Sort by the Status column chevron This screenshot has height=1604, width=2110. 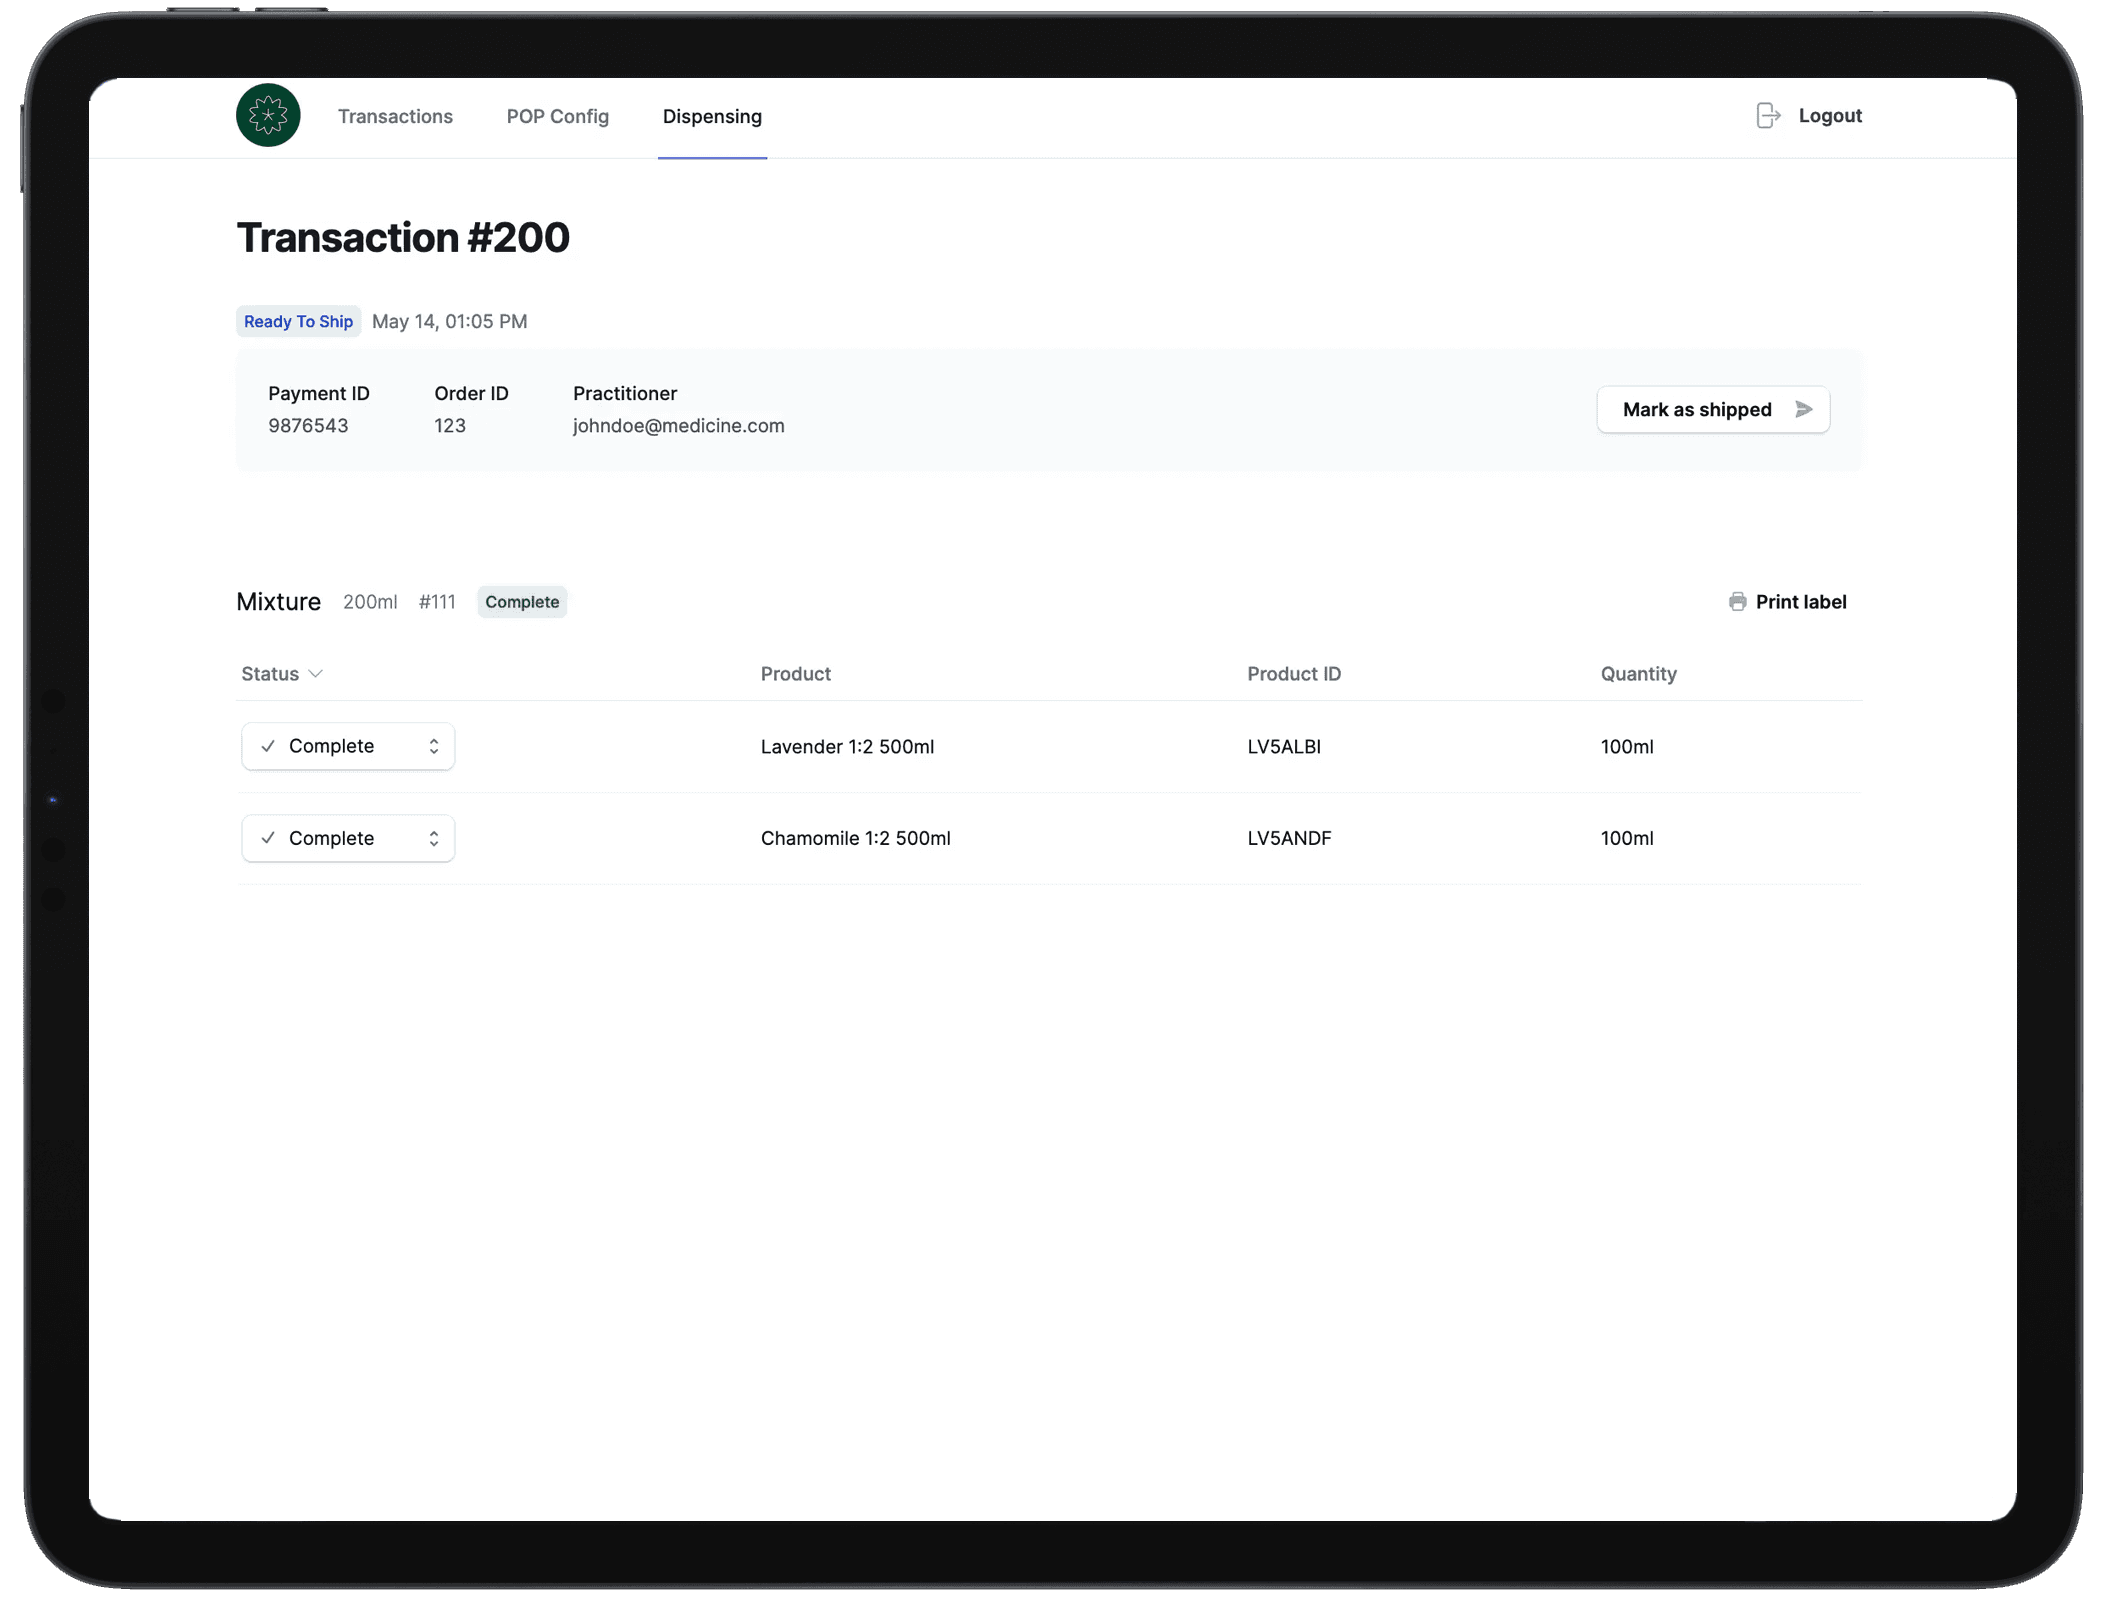[x=316, y=674]
